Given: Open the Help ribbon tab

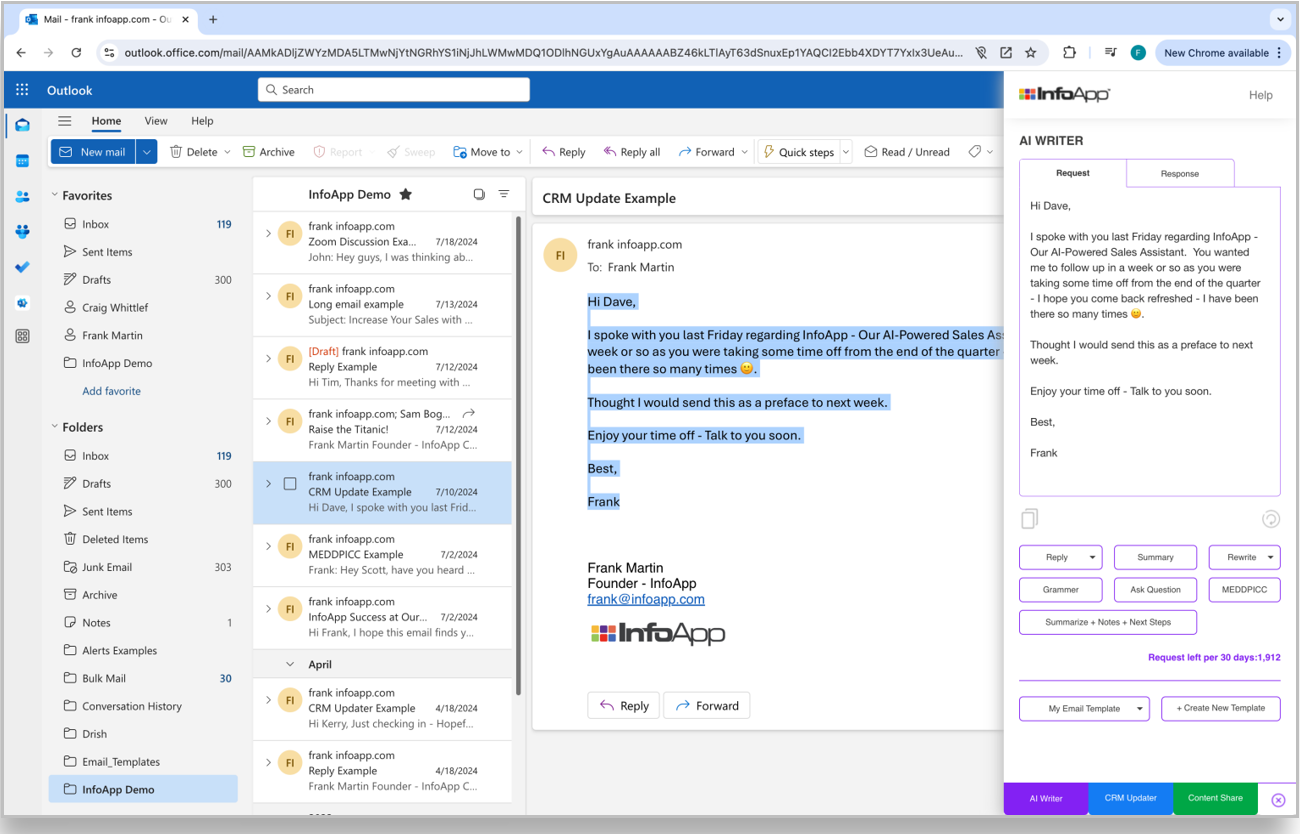Looking at the screenshot, I should (x=202, y=121).
